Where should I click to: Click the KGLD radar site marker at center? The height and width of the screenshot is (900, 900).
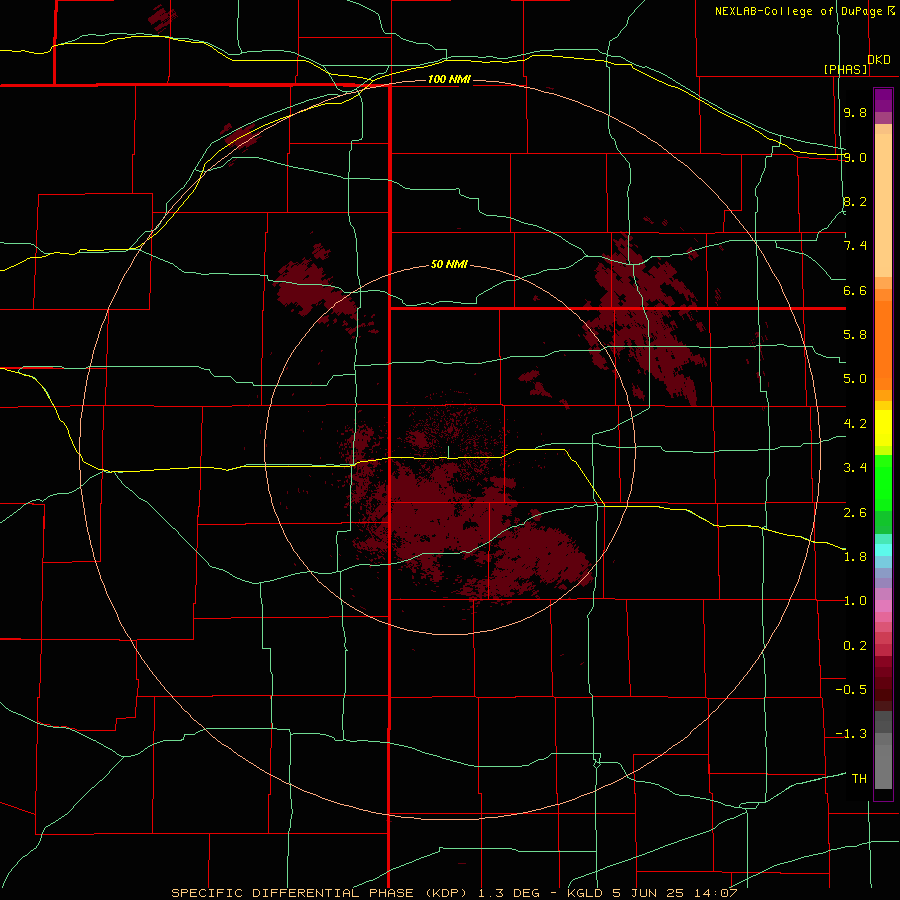pos(448,452)
